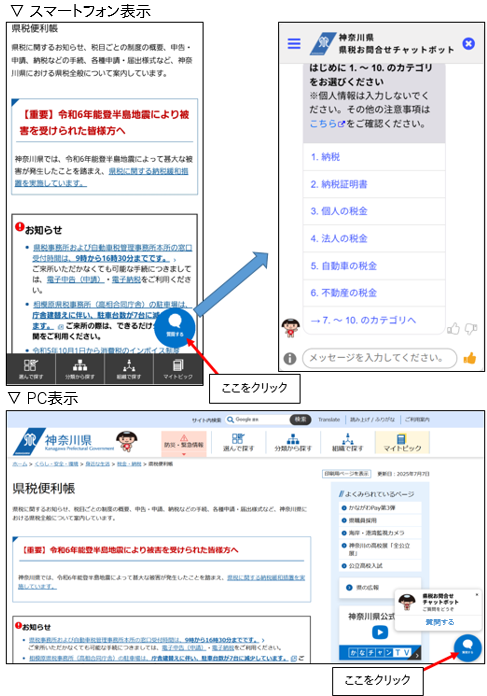Open smartphone link on 窓口受付時間 9時から16時30分

pos(112,253)
